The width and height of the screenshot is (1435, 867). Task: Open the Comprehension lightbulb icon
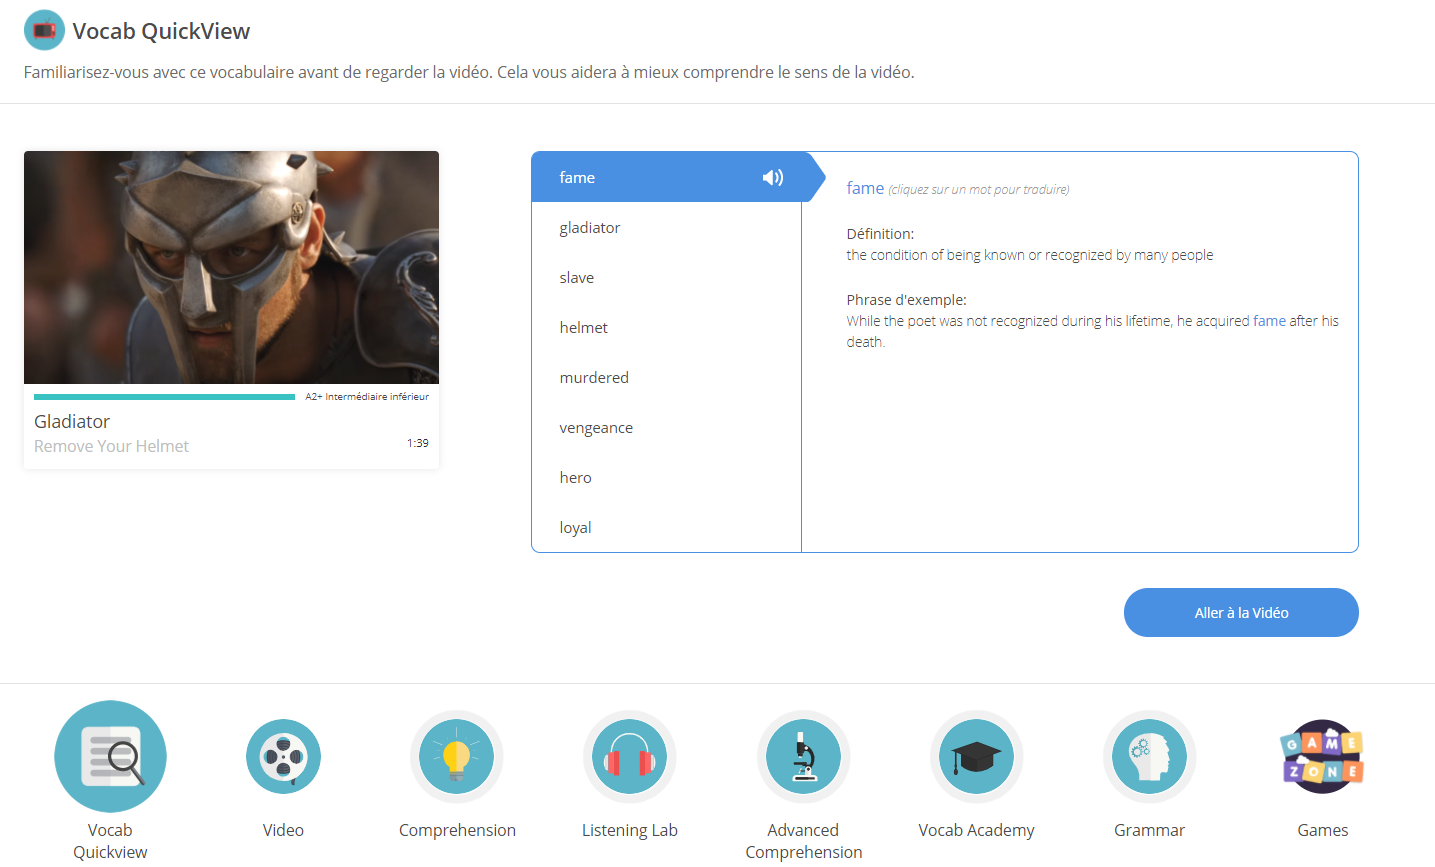coord(456,757)
